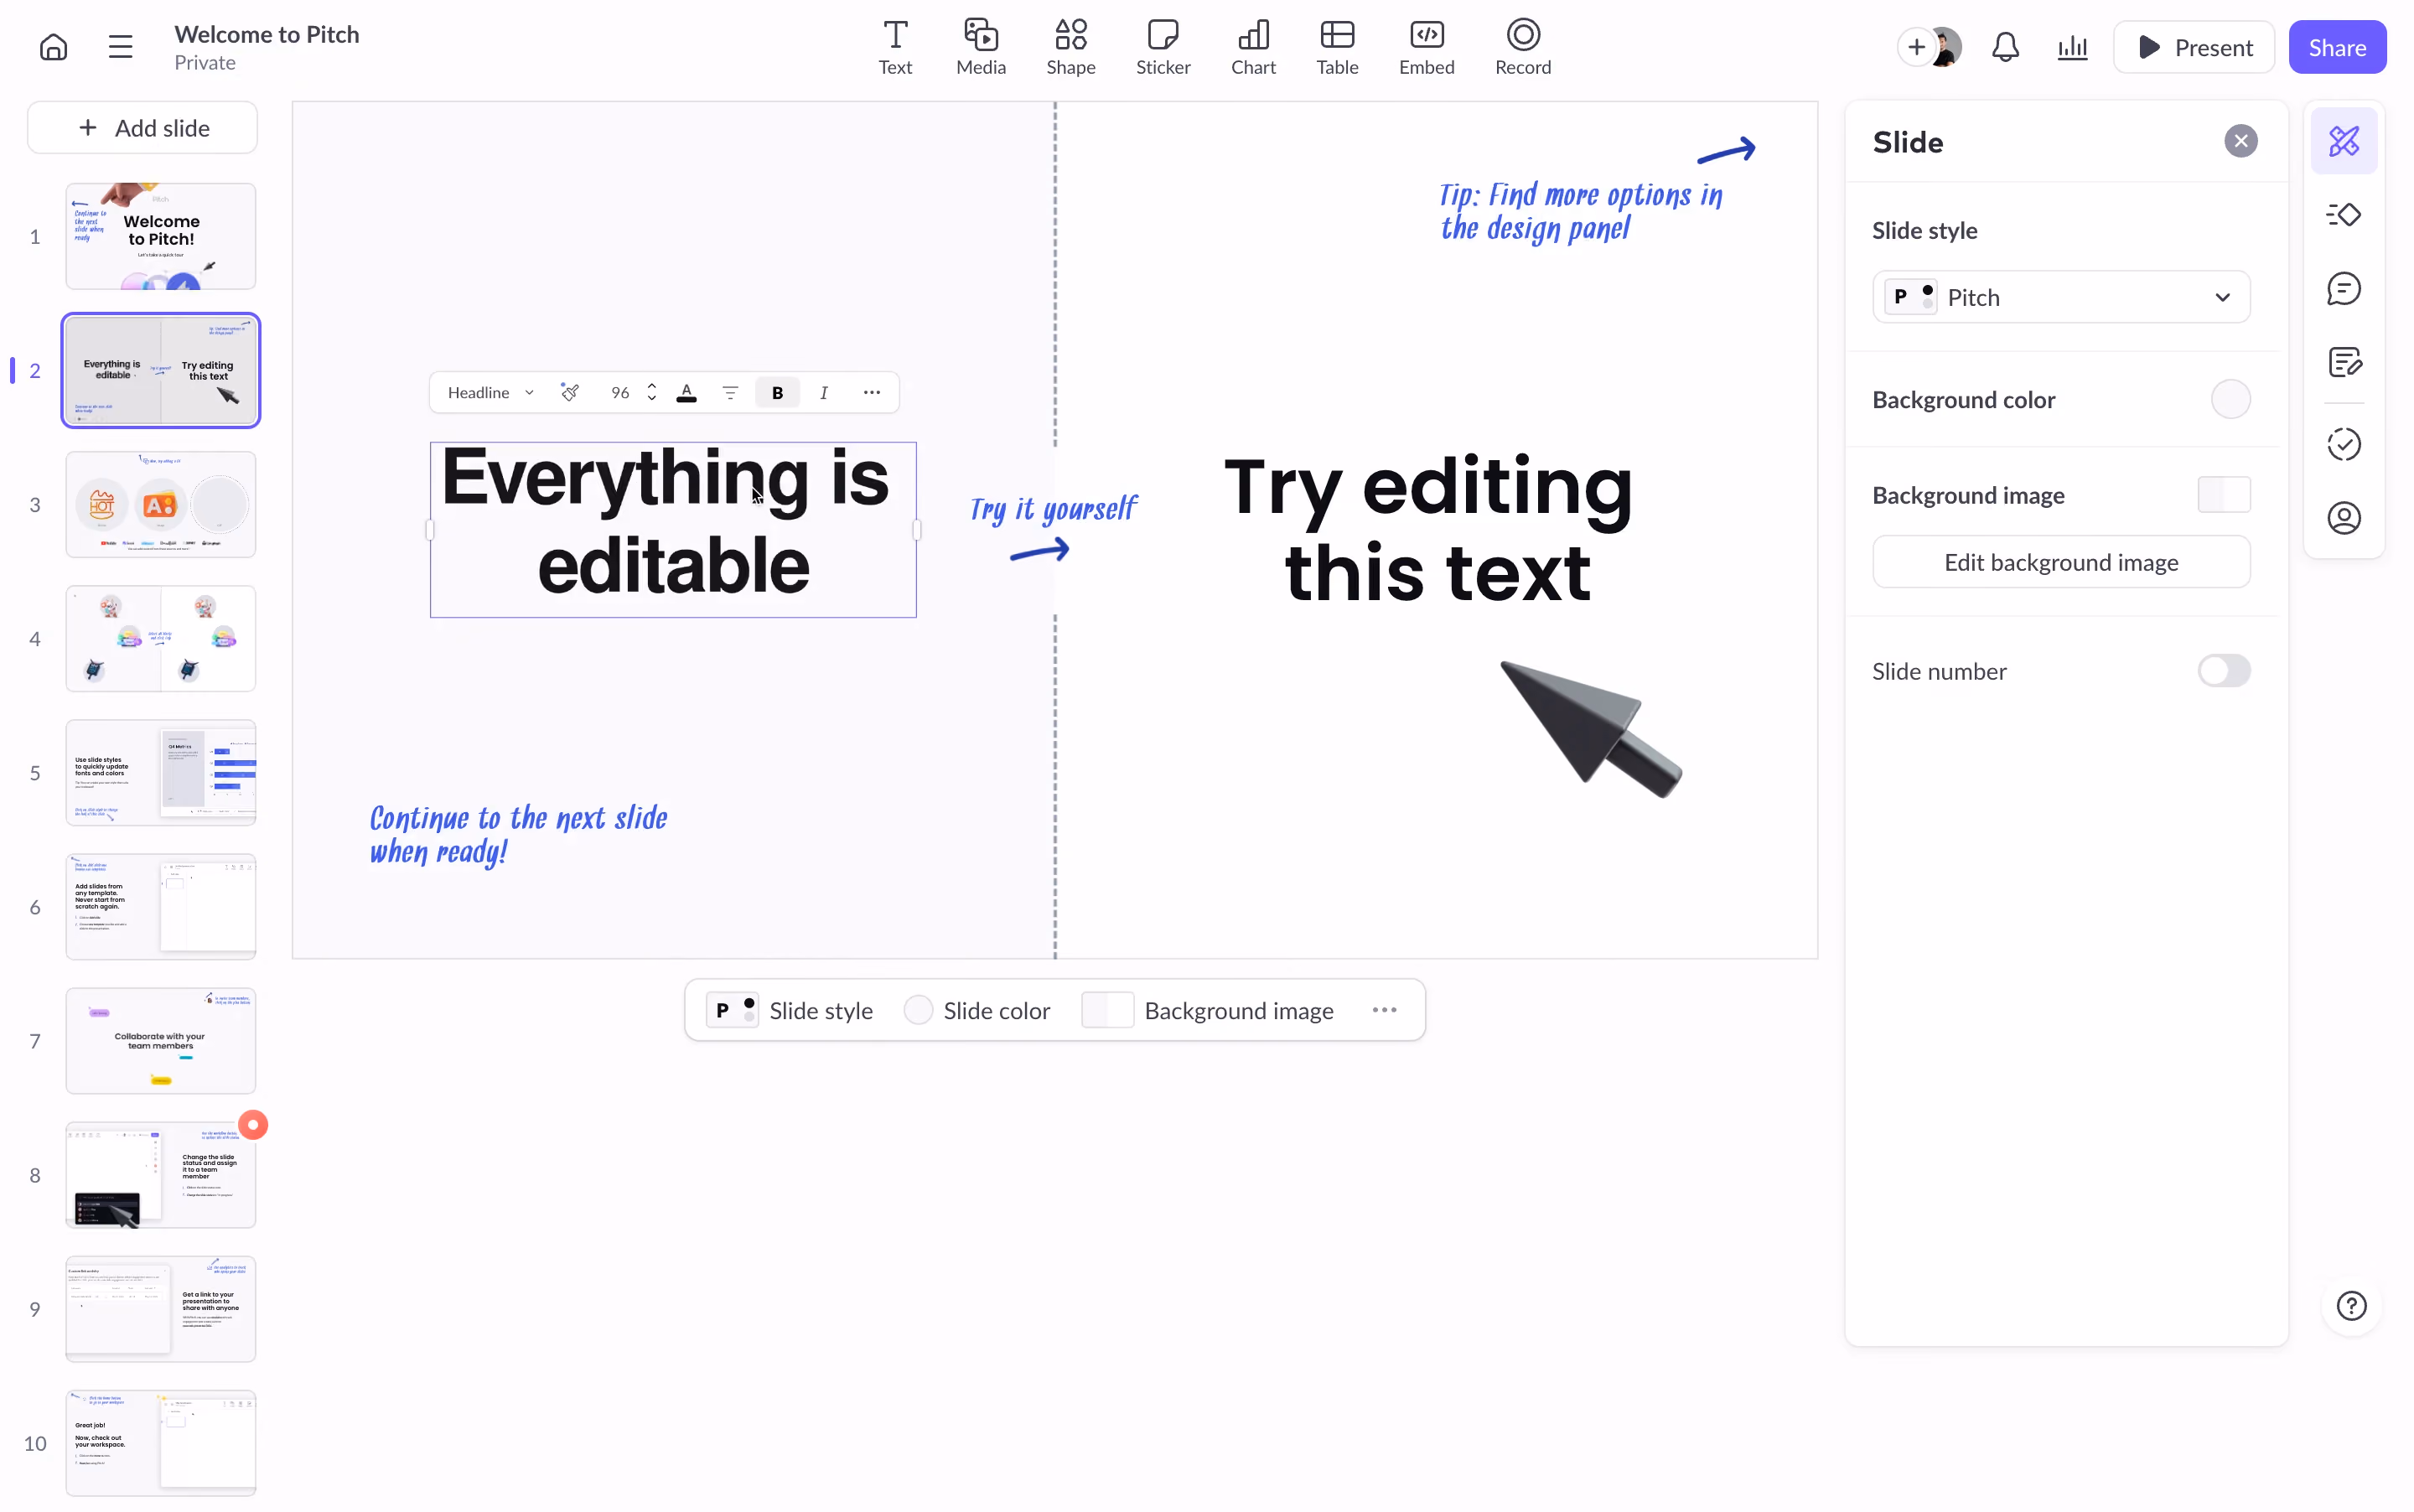Toggle italic formatting

point(823,392)
